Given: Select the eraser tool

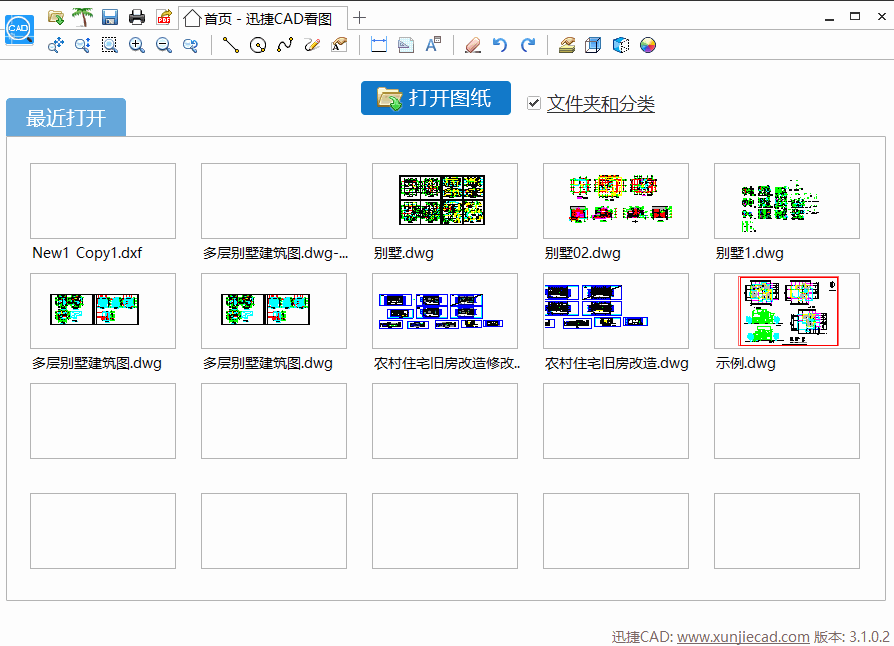Looking at the screenshot, I should click(473, 45).
